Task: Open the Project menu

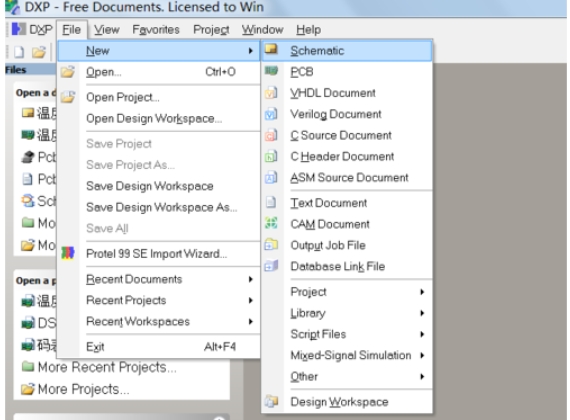Action: click(211, 29)
